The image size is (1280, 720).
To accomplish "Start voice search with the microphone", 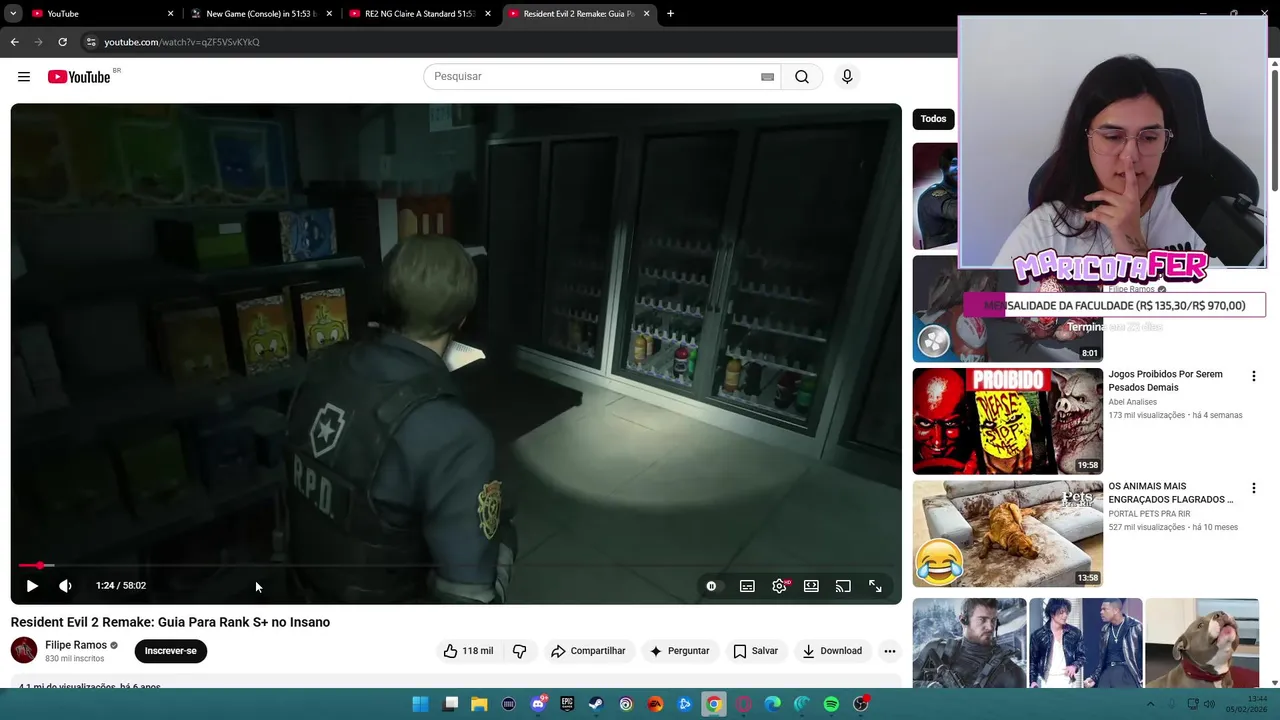I will (x=847, y=77).
